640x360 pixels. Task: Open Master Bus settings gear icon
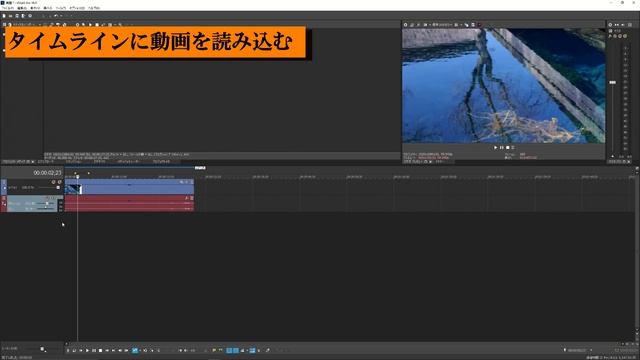tap(610, 25)
